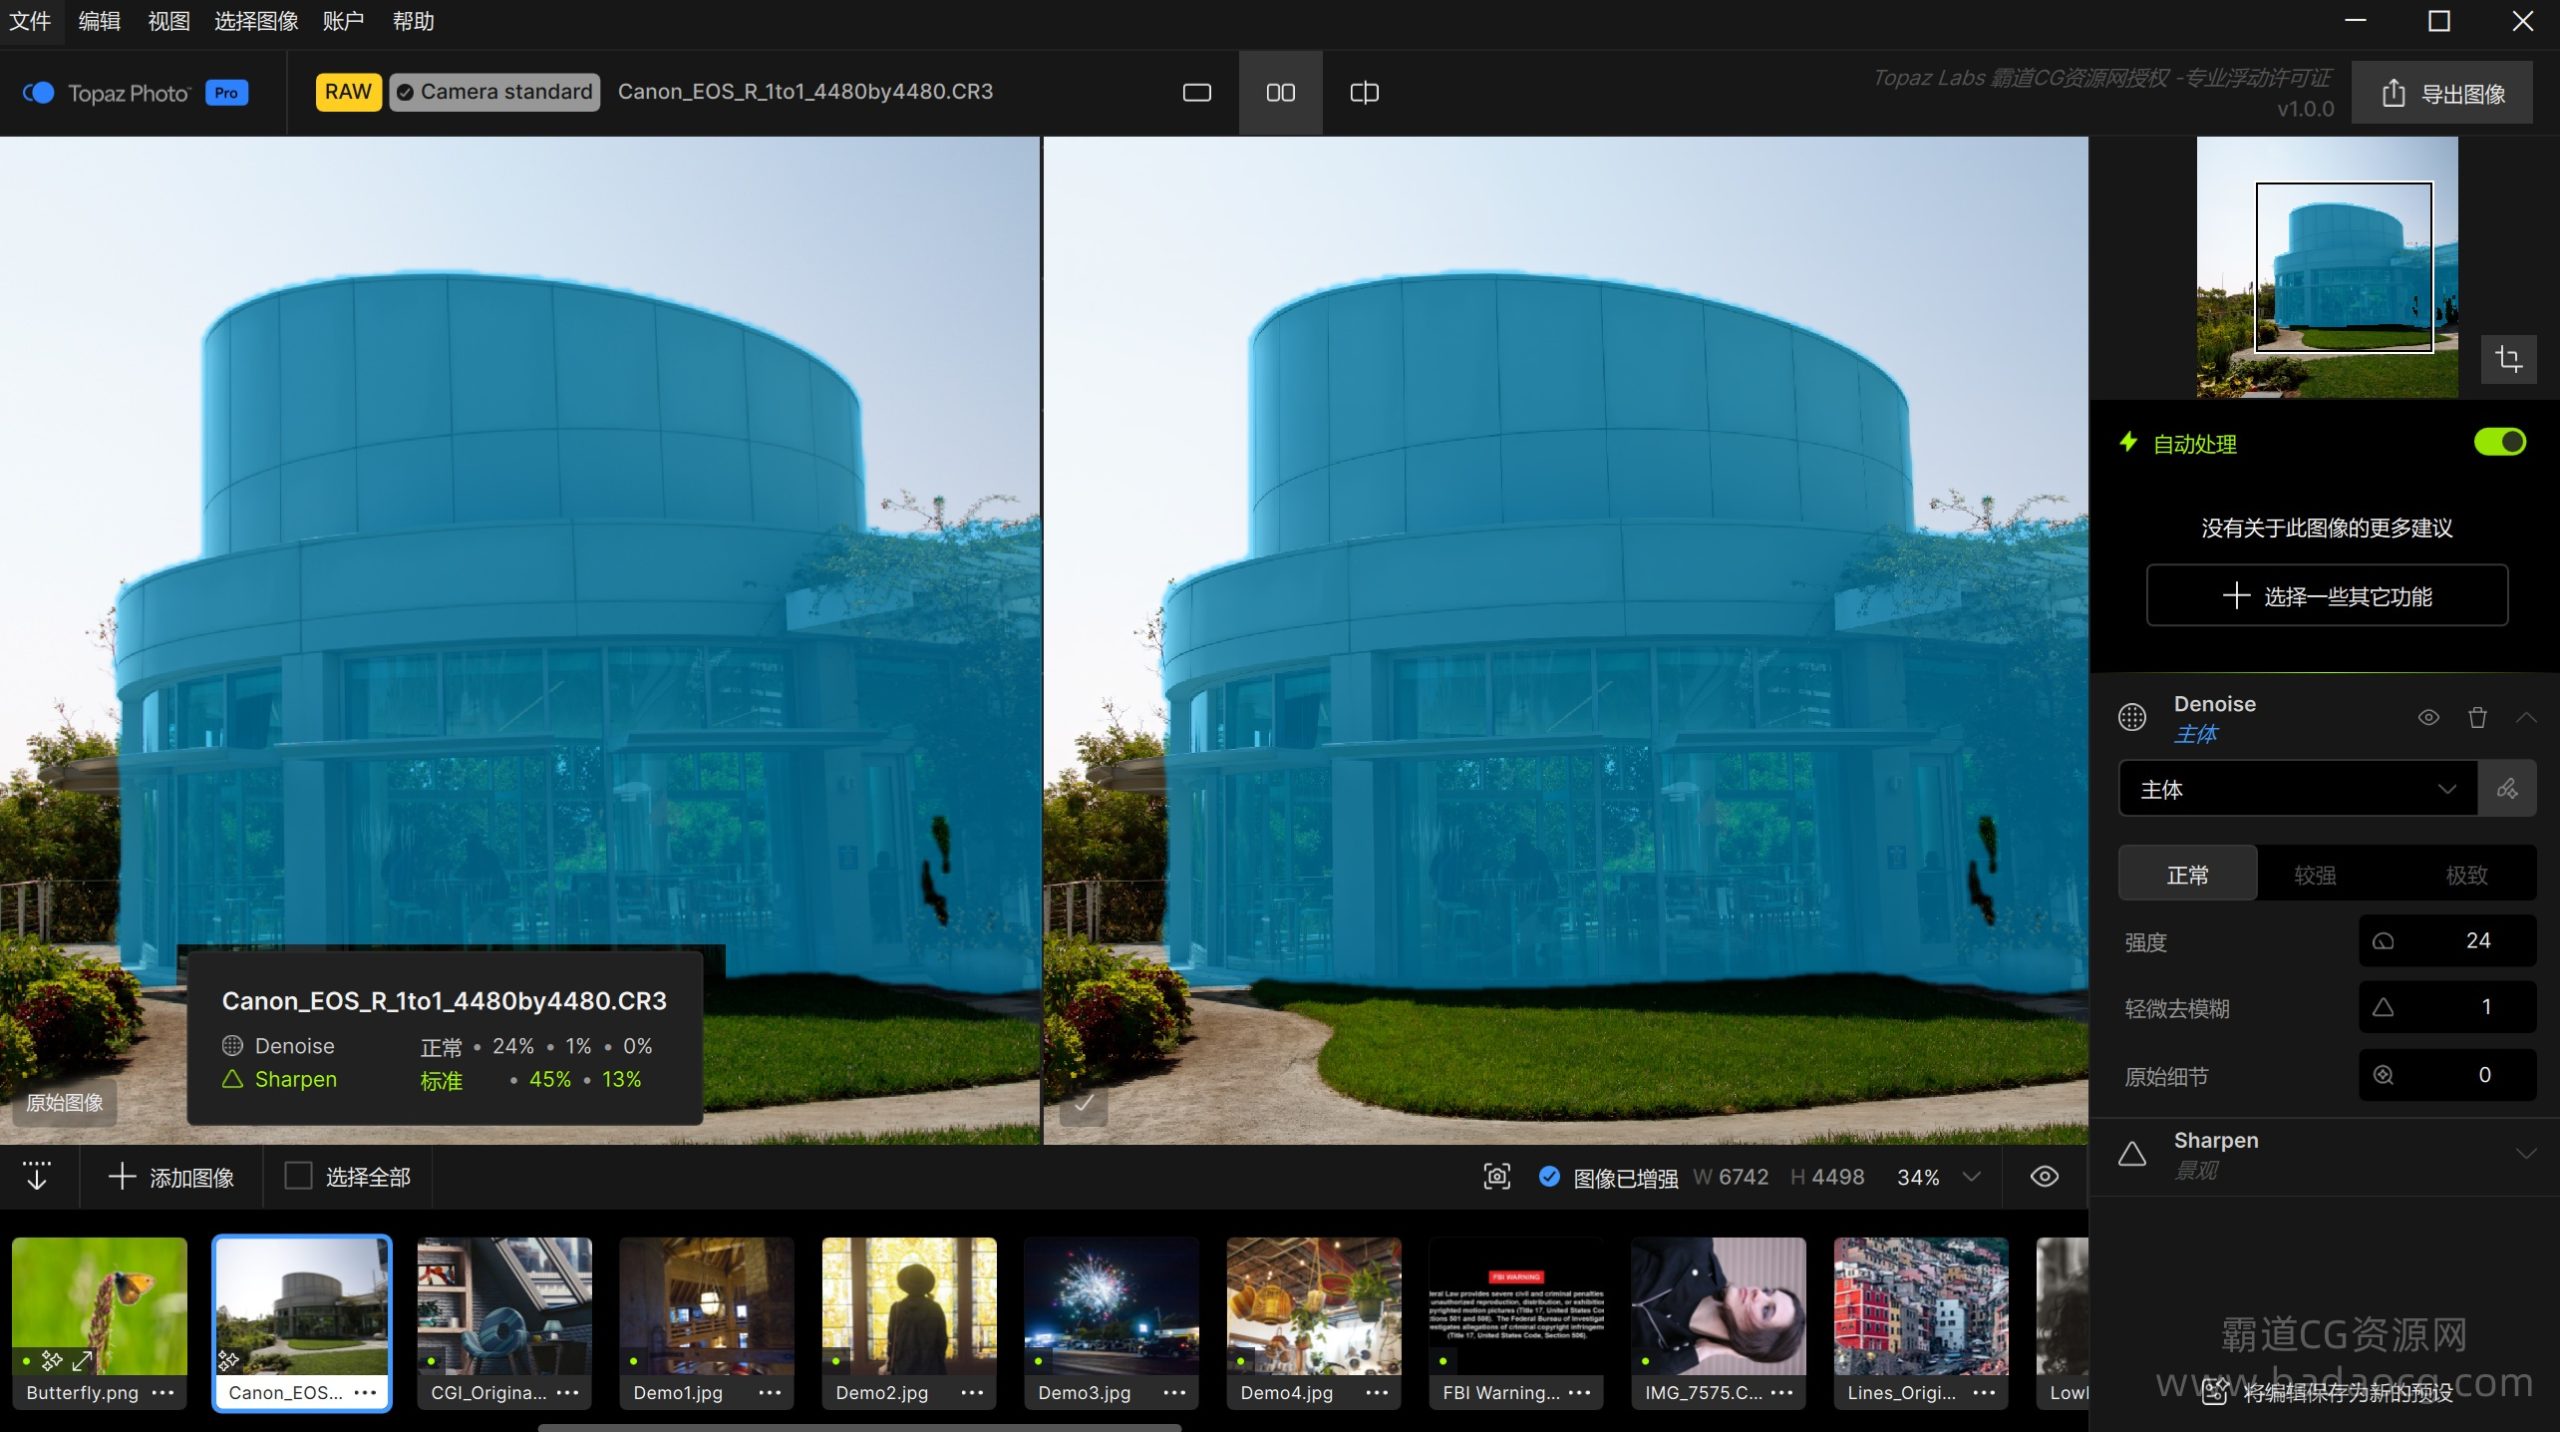
Task: Delete the Denoise enhancement
Action: pos(2477,717)
